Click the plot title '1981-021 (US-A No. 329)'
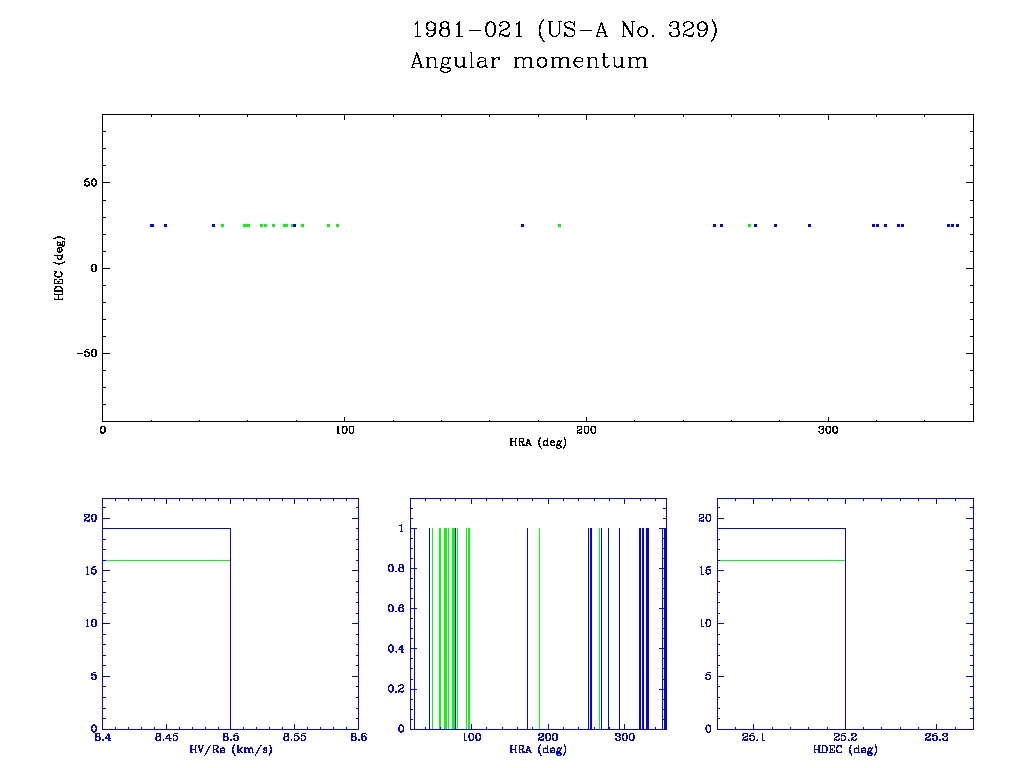Viewport: 1024px width, 768px height. tap(564, 30)
